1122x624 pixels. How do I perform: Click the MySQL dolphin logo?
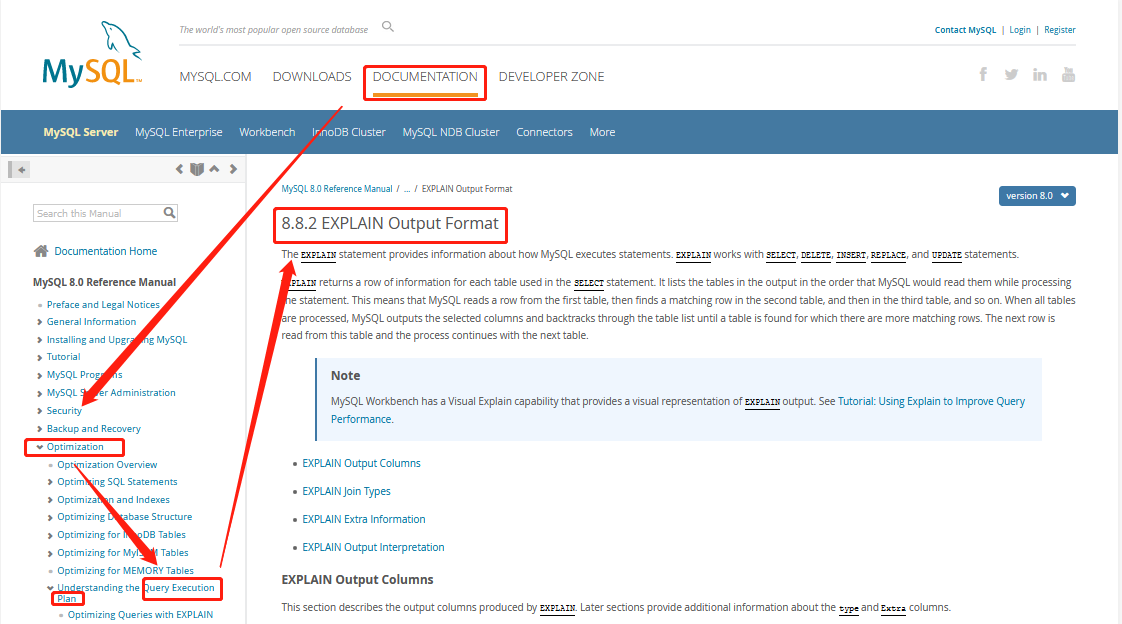point(92,55)
